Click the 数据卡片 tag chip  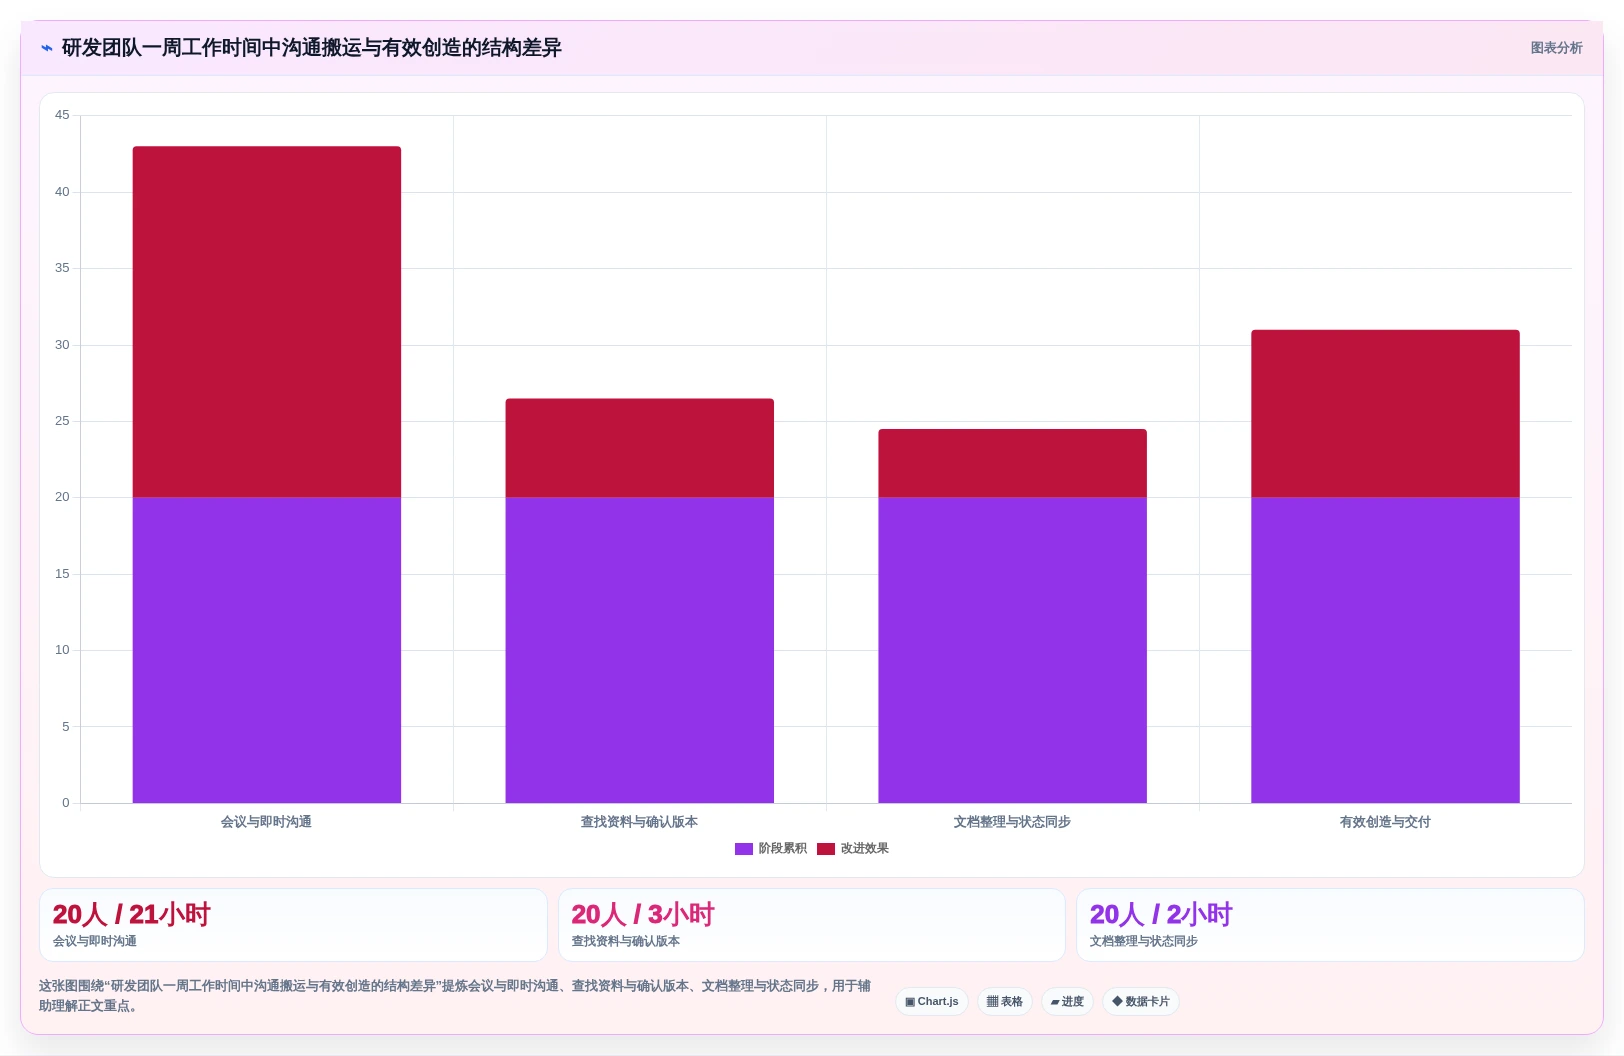pos(1141,1001)
